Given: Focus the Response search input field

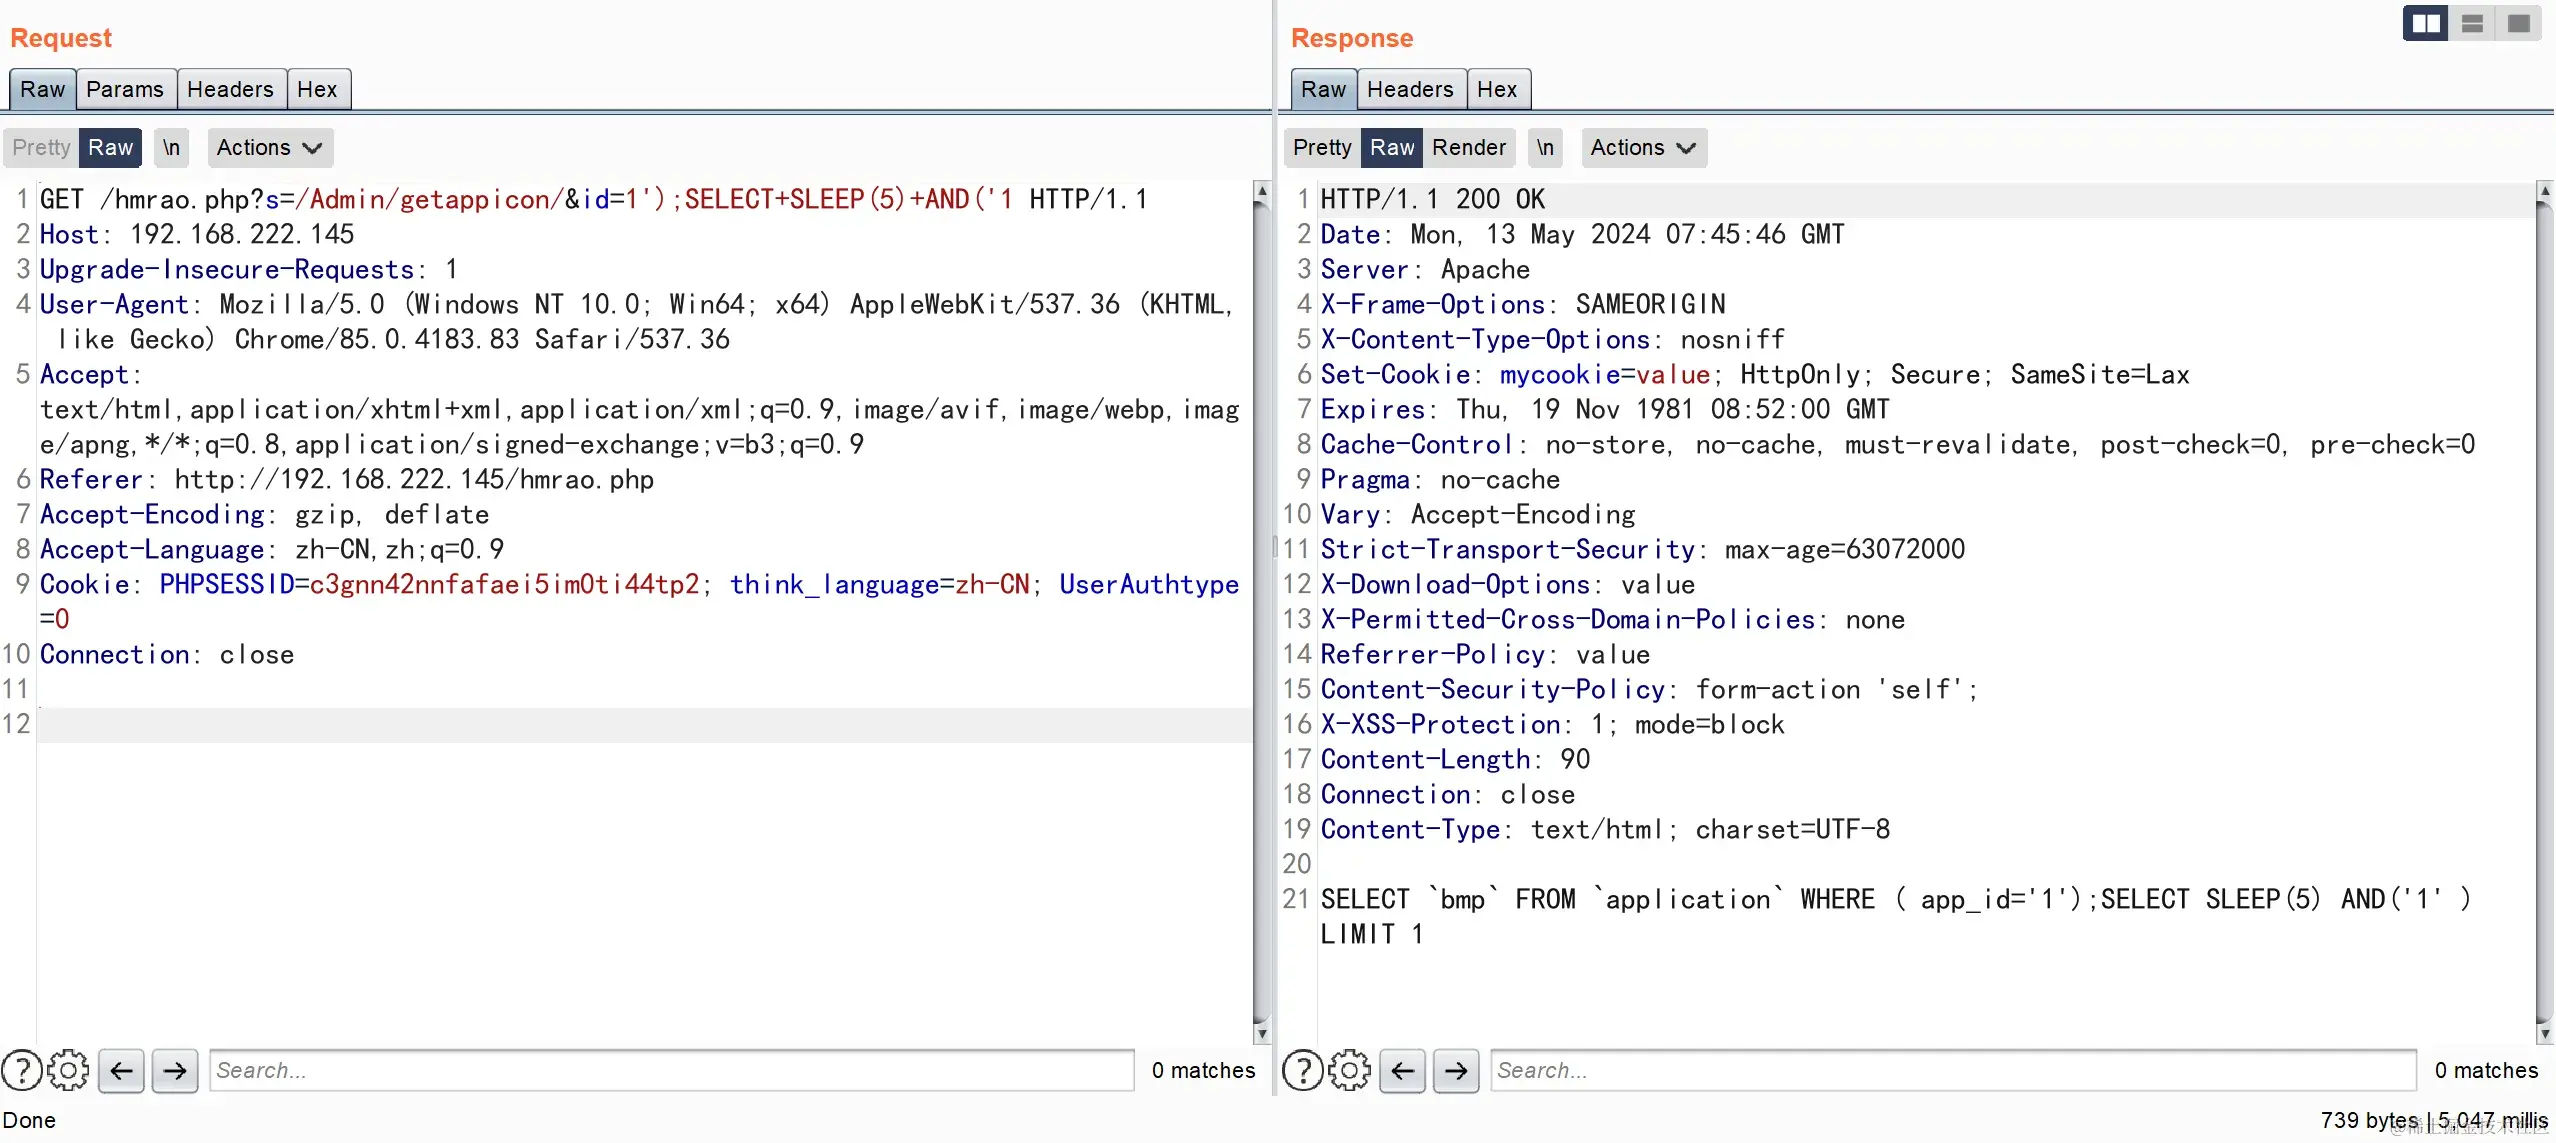Looking at the screenshot, I should (x=1952, y=1070).
